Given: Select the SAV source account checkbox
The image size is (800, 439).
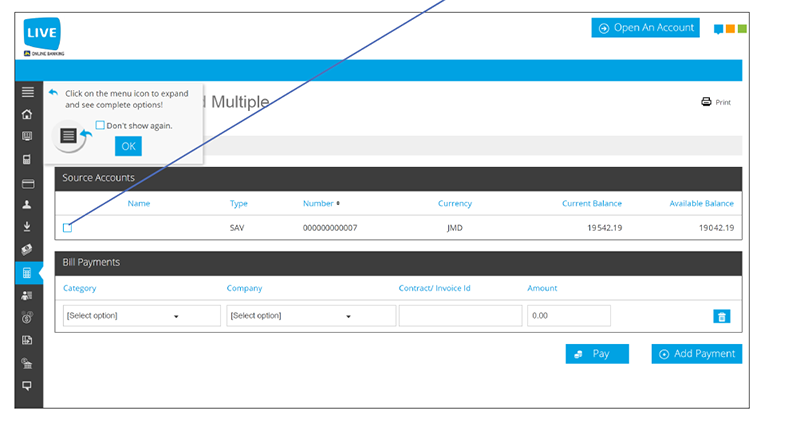Looking at the screenshot, I should pos(67,228).
